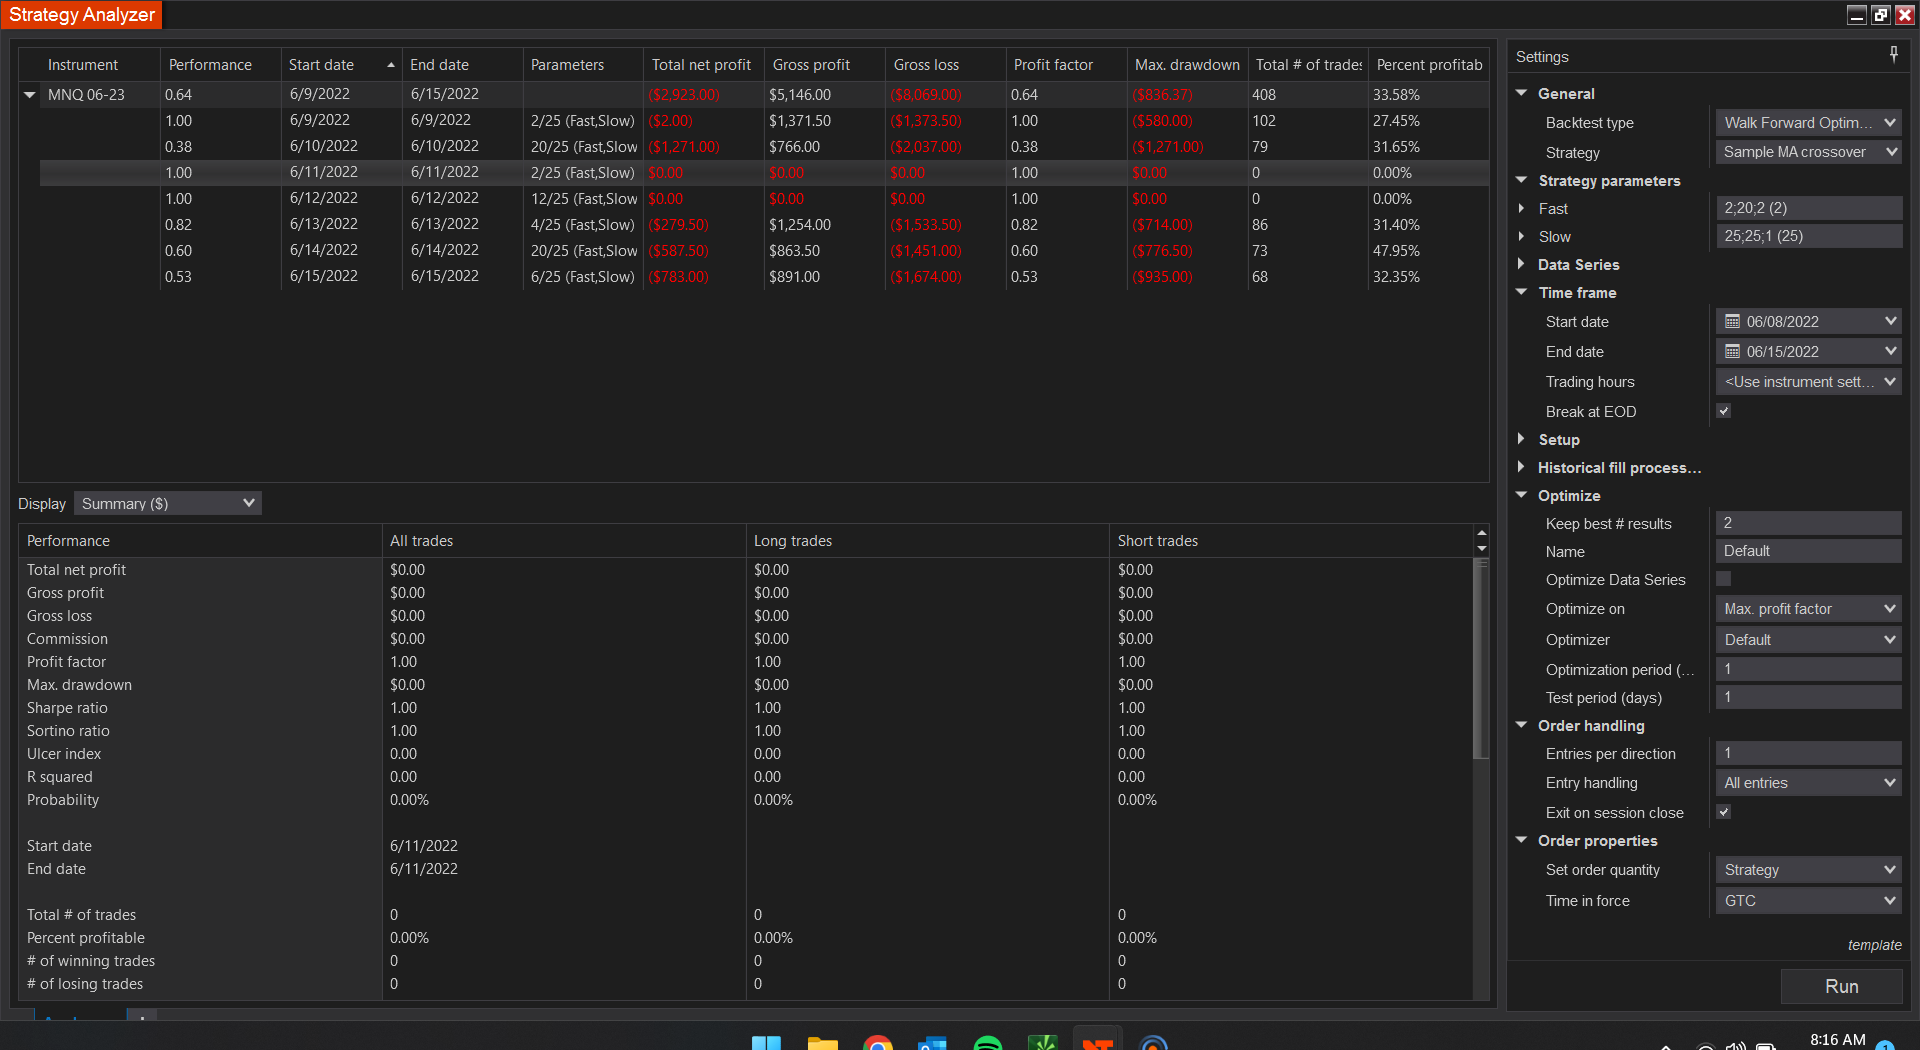Open the Display Summary ($) dropdown
Screen dimensions: 1920x1050
tap(168, 503)
